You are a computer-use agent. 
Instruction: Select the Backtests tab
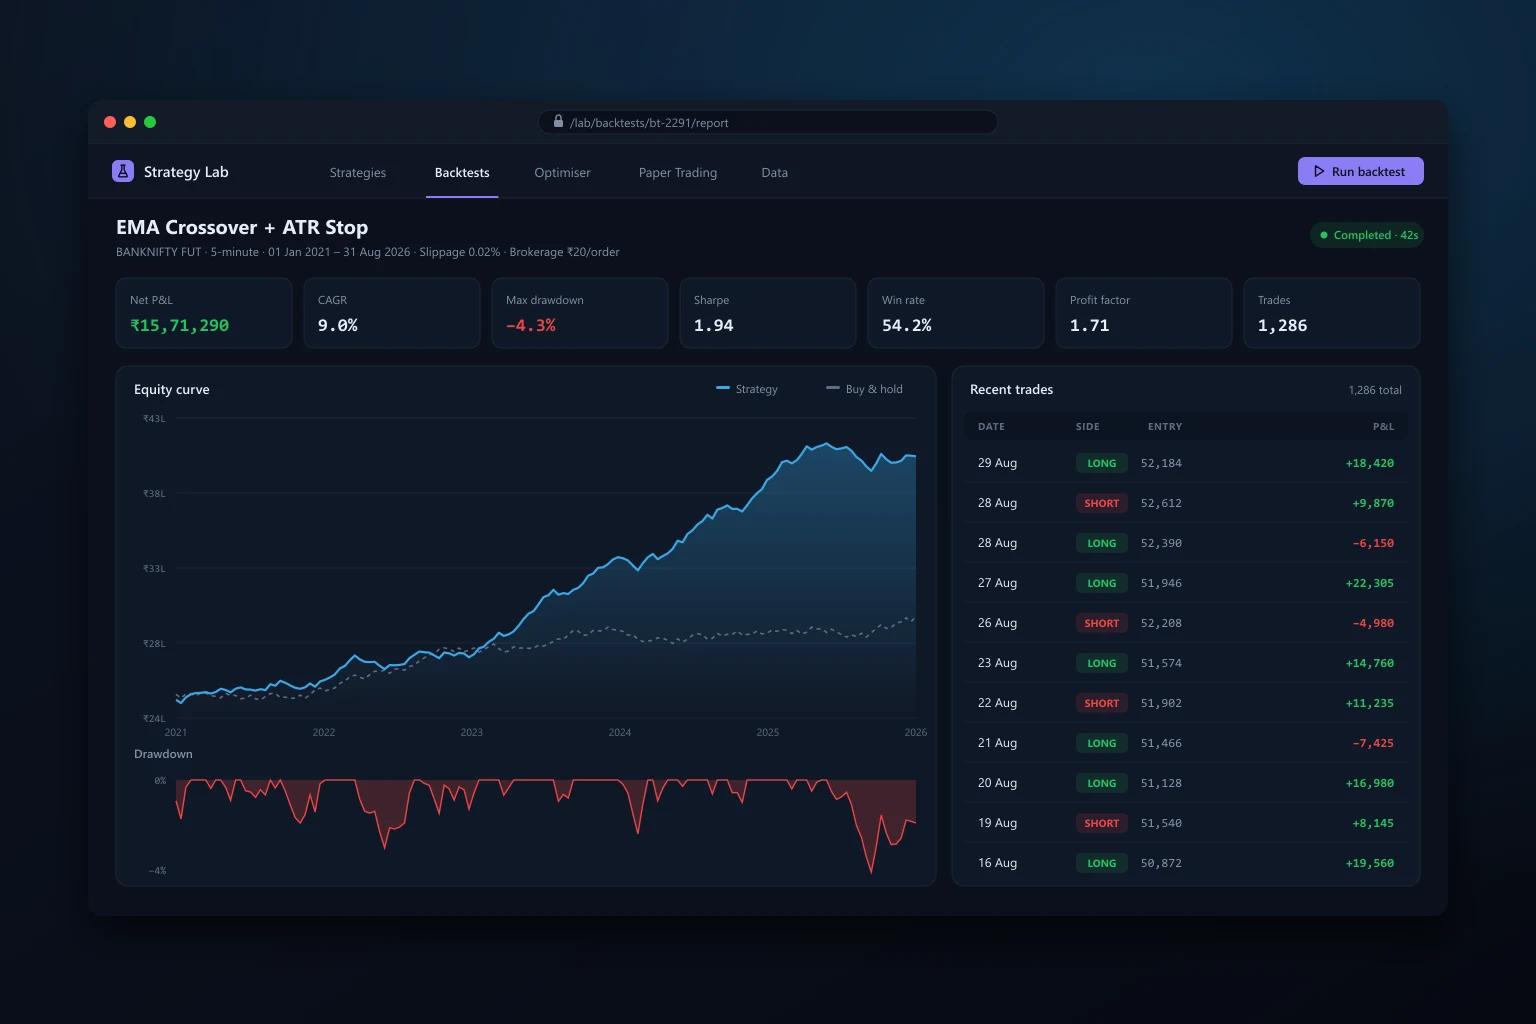[x=462, y=172]
